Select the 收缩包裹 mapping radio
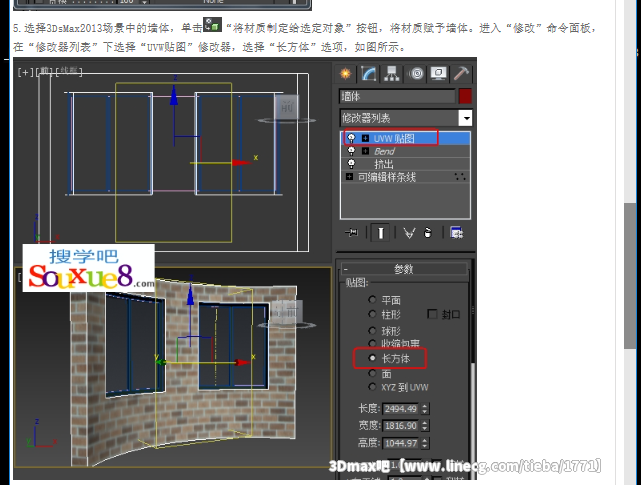Screen dimensions: 641x485 coord(372,343)
